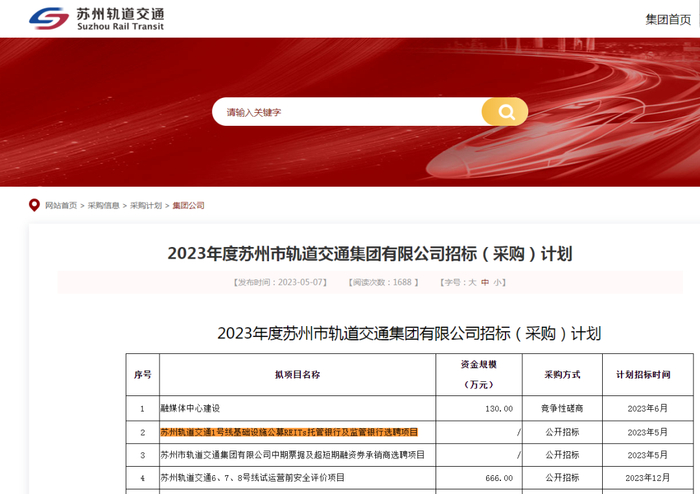This screenshot has width=700, height=494.
Task: Click the 采购方式 column header
Action: (x=562, y=374)
